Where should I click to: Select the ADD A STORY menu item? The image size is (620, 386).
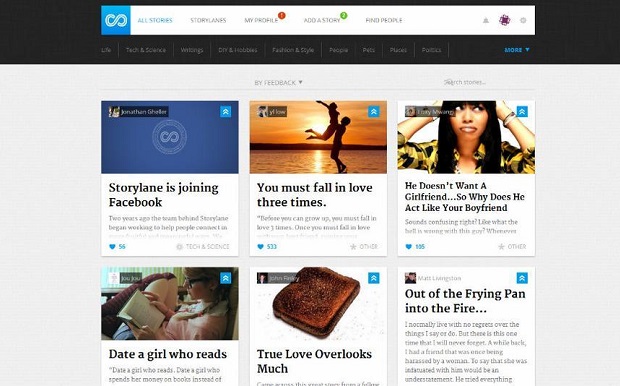tap(322, 20)
